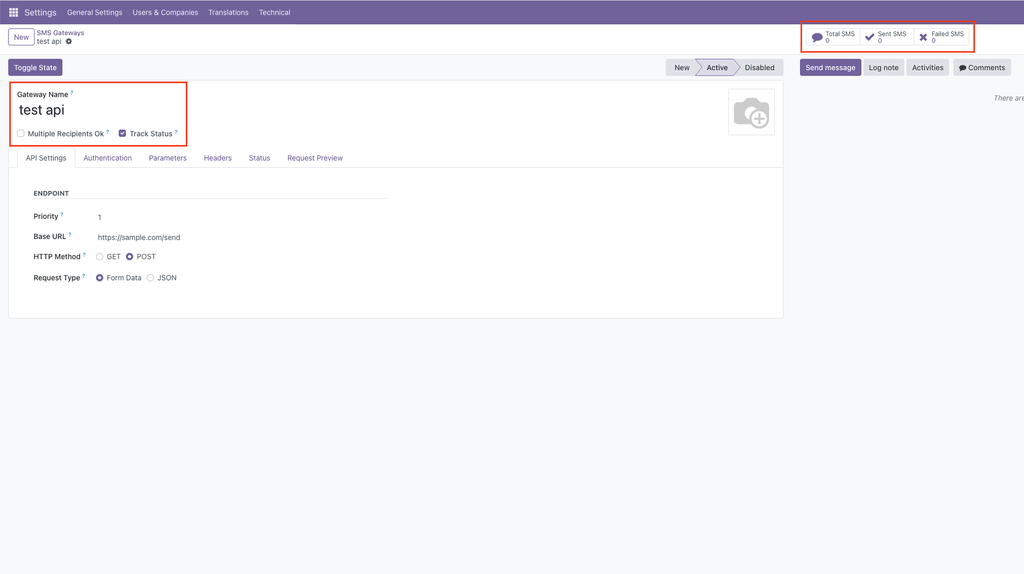Click help tooltip icon next to Base URL
The width and height of the screenshot is (1024, 574).
tap(70, 235)
